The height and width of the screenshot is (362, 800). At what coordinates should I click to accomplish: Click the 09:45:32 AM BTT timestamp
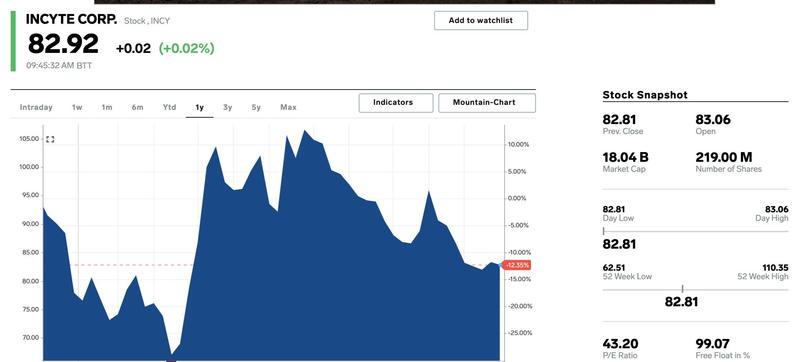coord(59,66)
